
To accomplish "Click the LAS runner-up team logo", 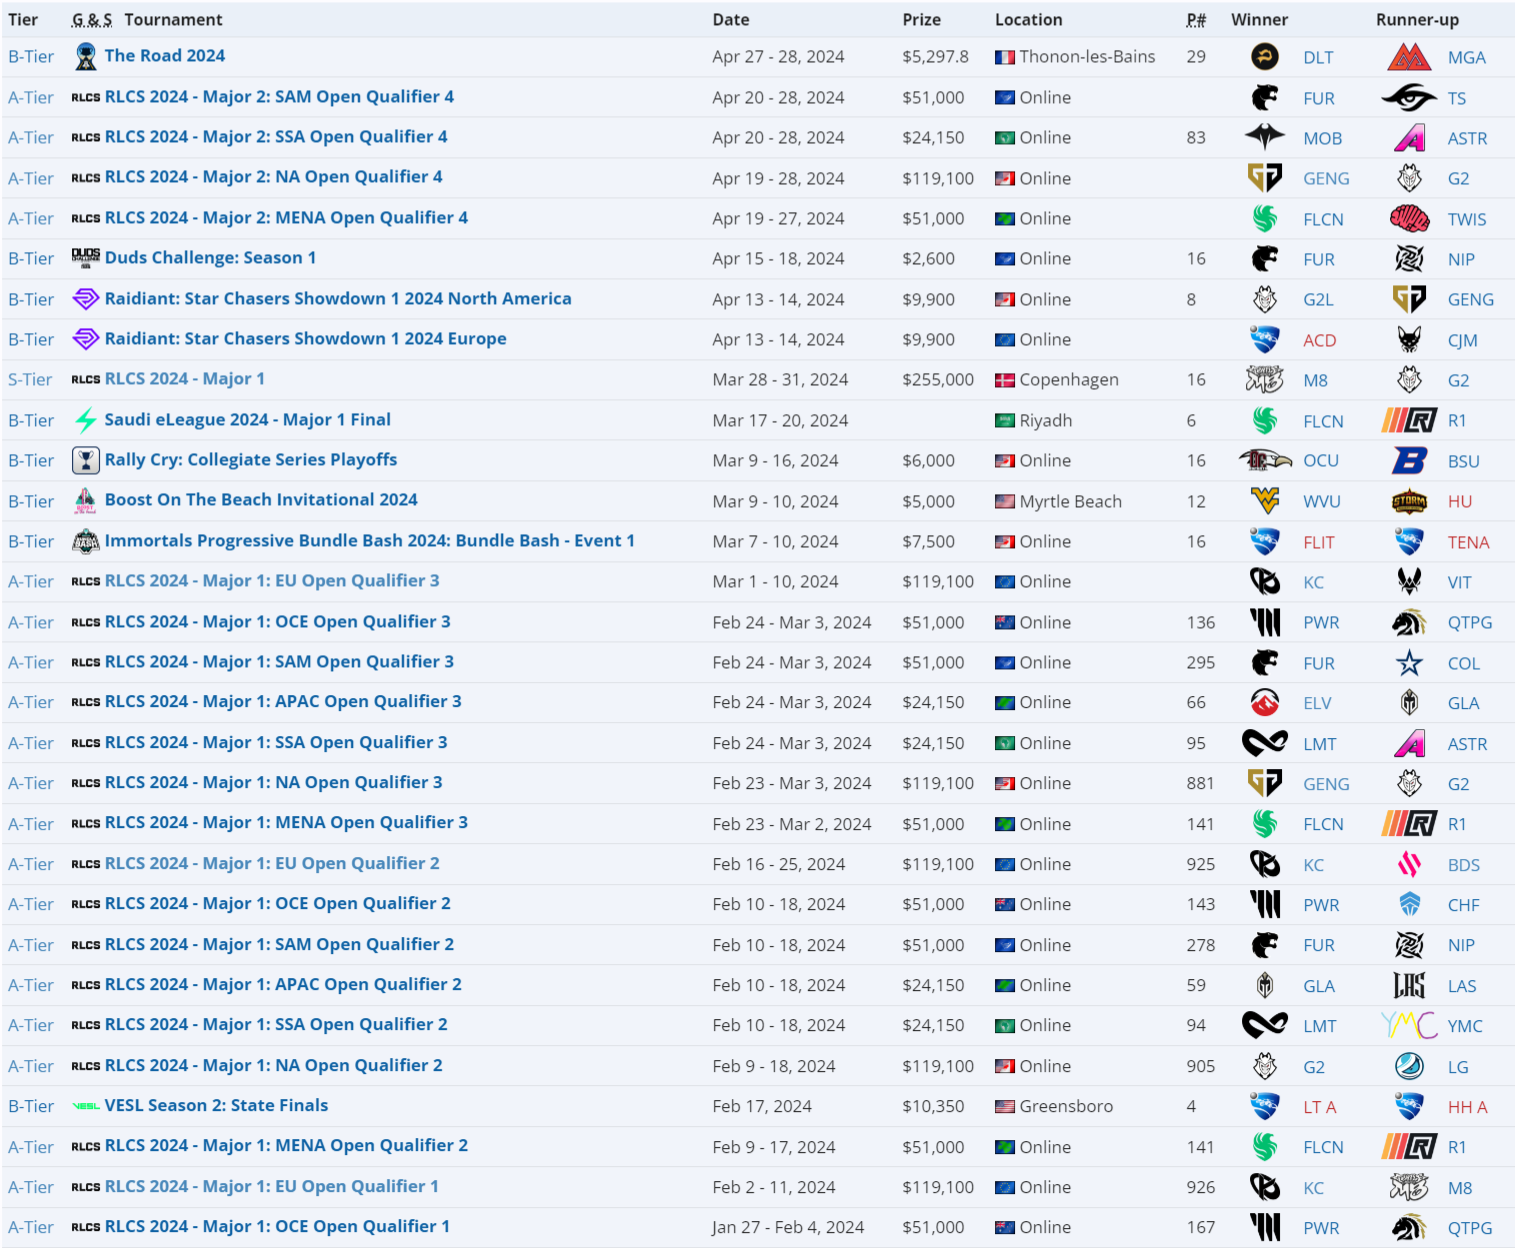I will point(1409,986).
